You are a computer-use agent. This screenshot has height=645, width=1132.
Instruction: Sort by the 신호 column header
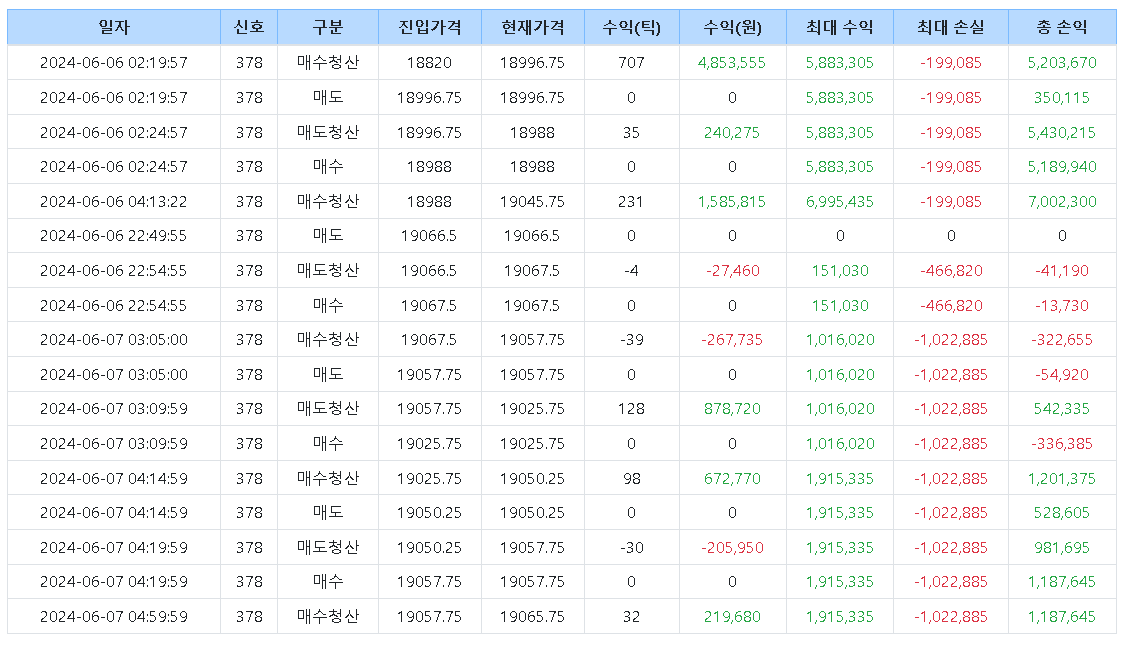(x=249, y=27)
